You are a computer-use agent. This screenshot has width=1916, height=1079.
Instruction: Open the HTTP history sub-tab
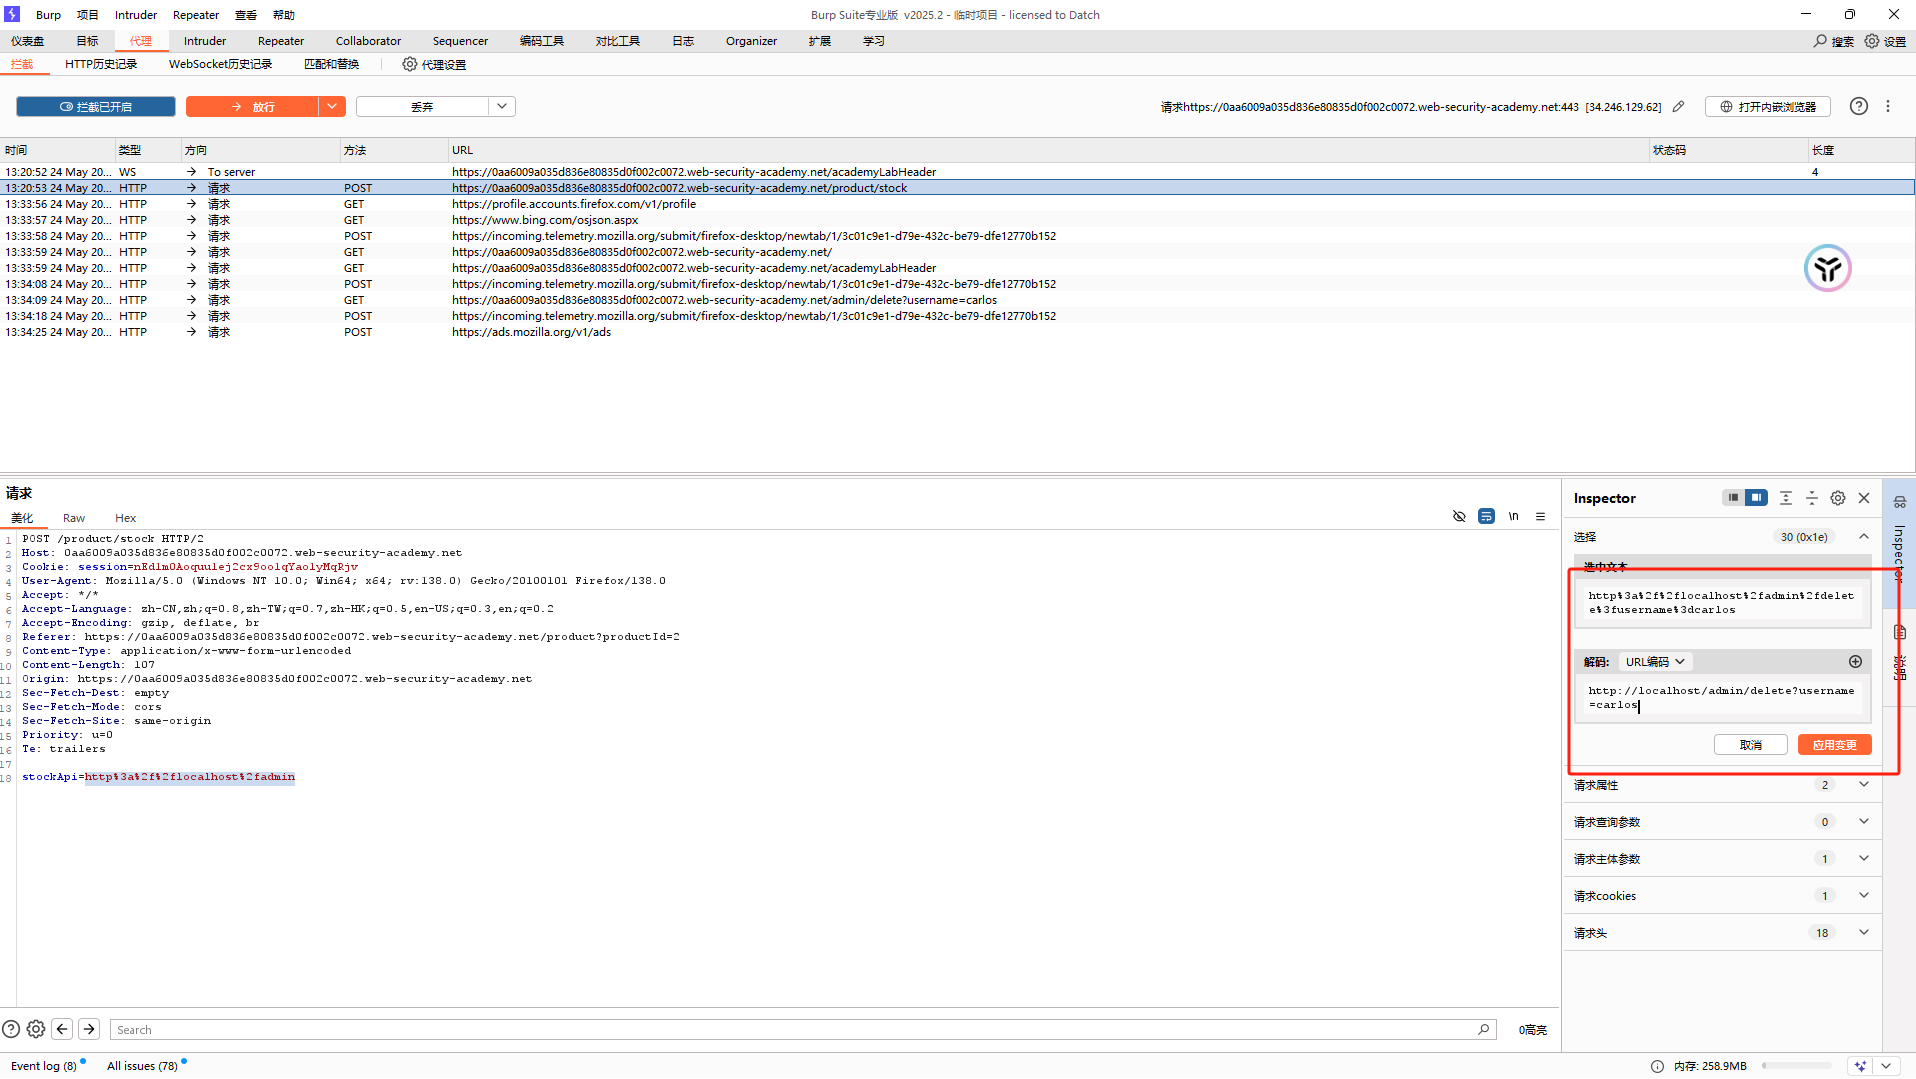coord(101,64)
